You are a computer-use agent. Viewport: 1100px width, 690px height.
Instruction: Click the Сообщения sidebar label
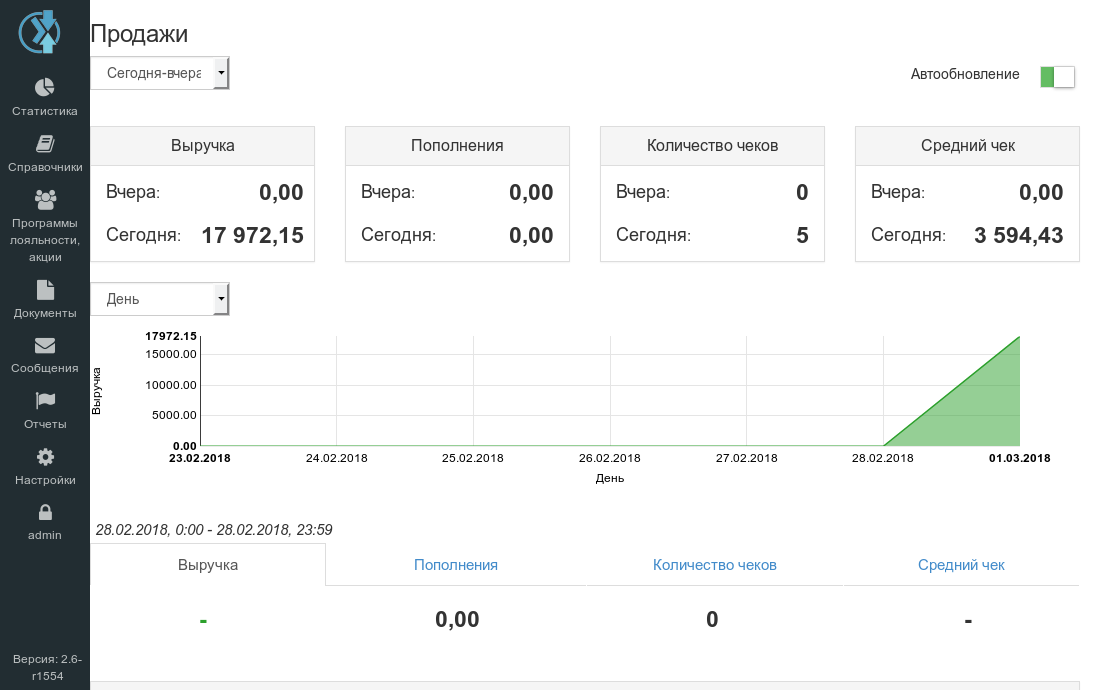coord(45,368)
